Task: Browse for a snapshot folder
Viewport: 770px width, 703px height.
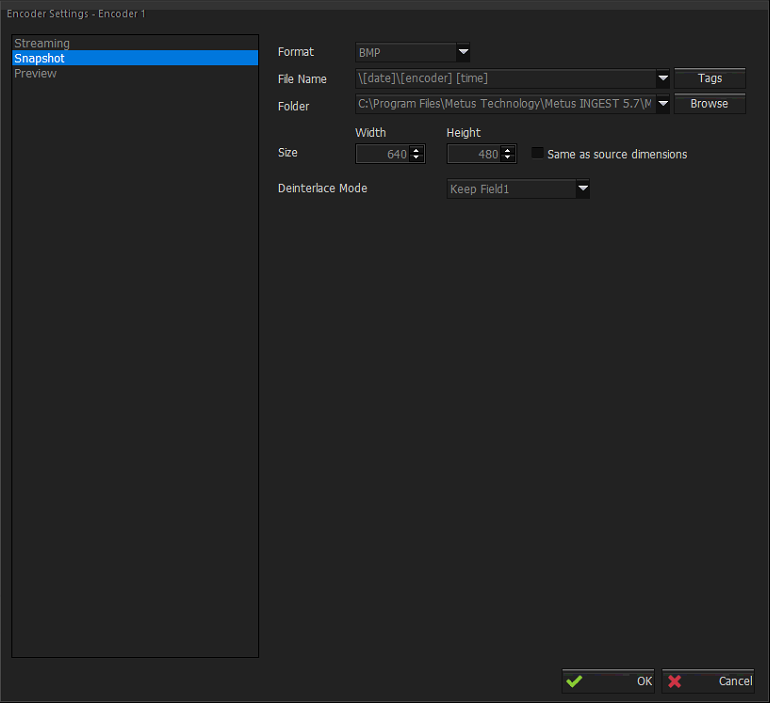Action: (710, 104)
